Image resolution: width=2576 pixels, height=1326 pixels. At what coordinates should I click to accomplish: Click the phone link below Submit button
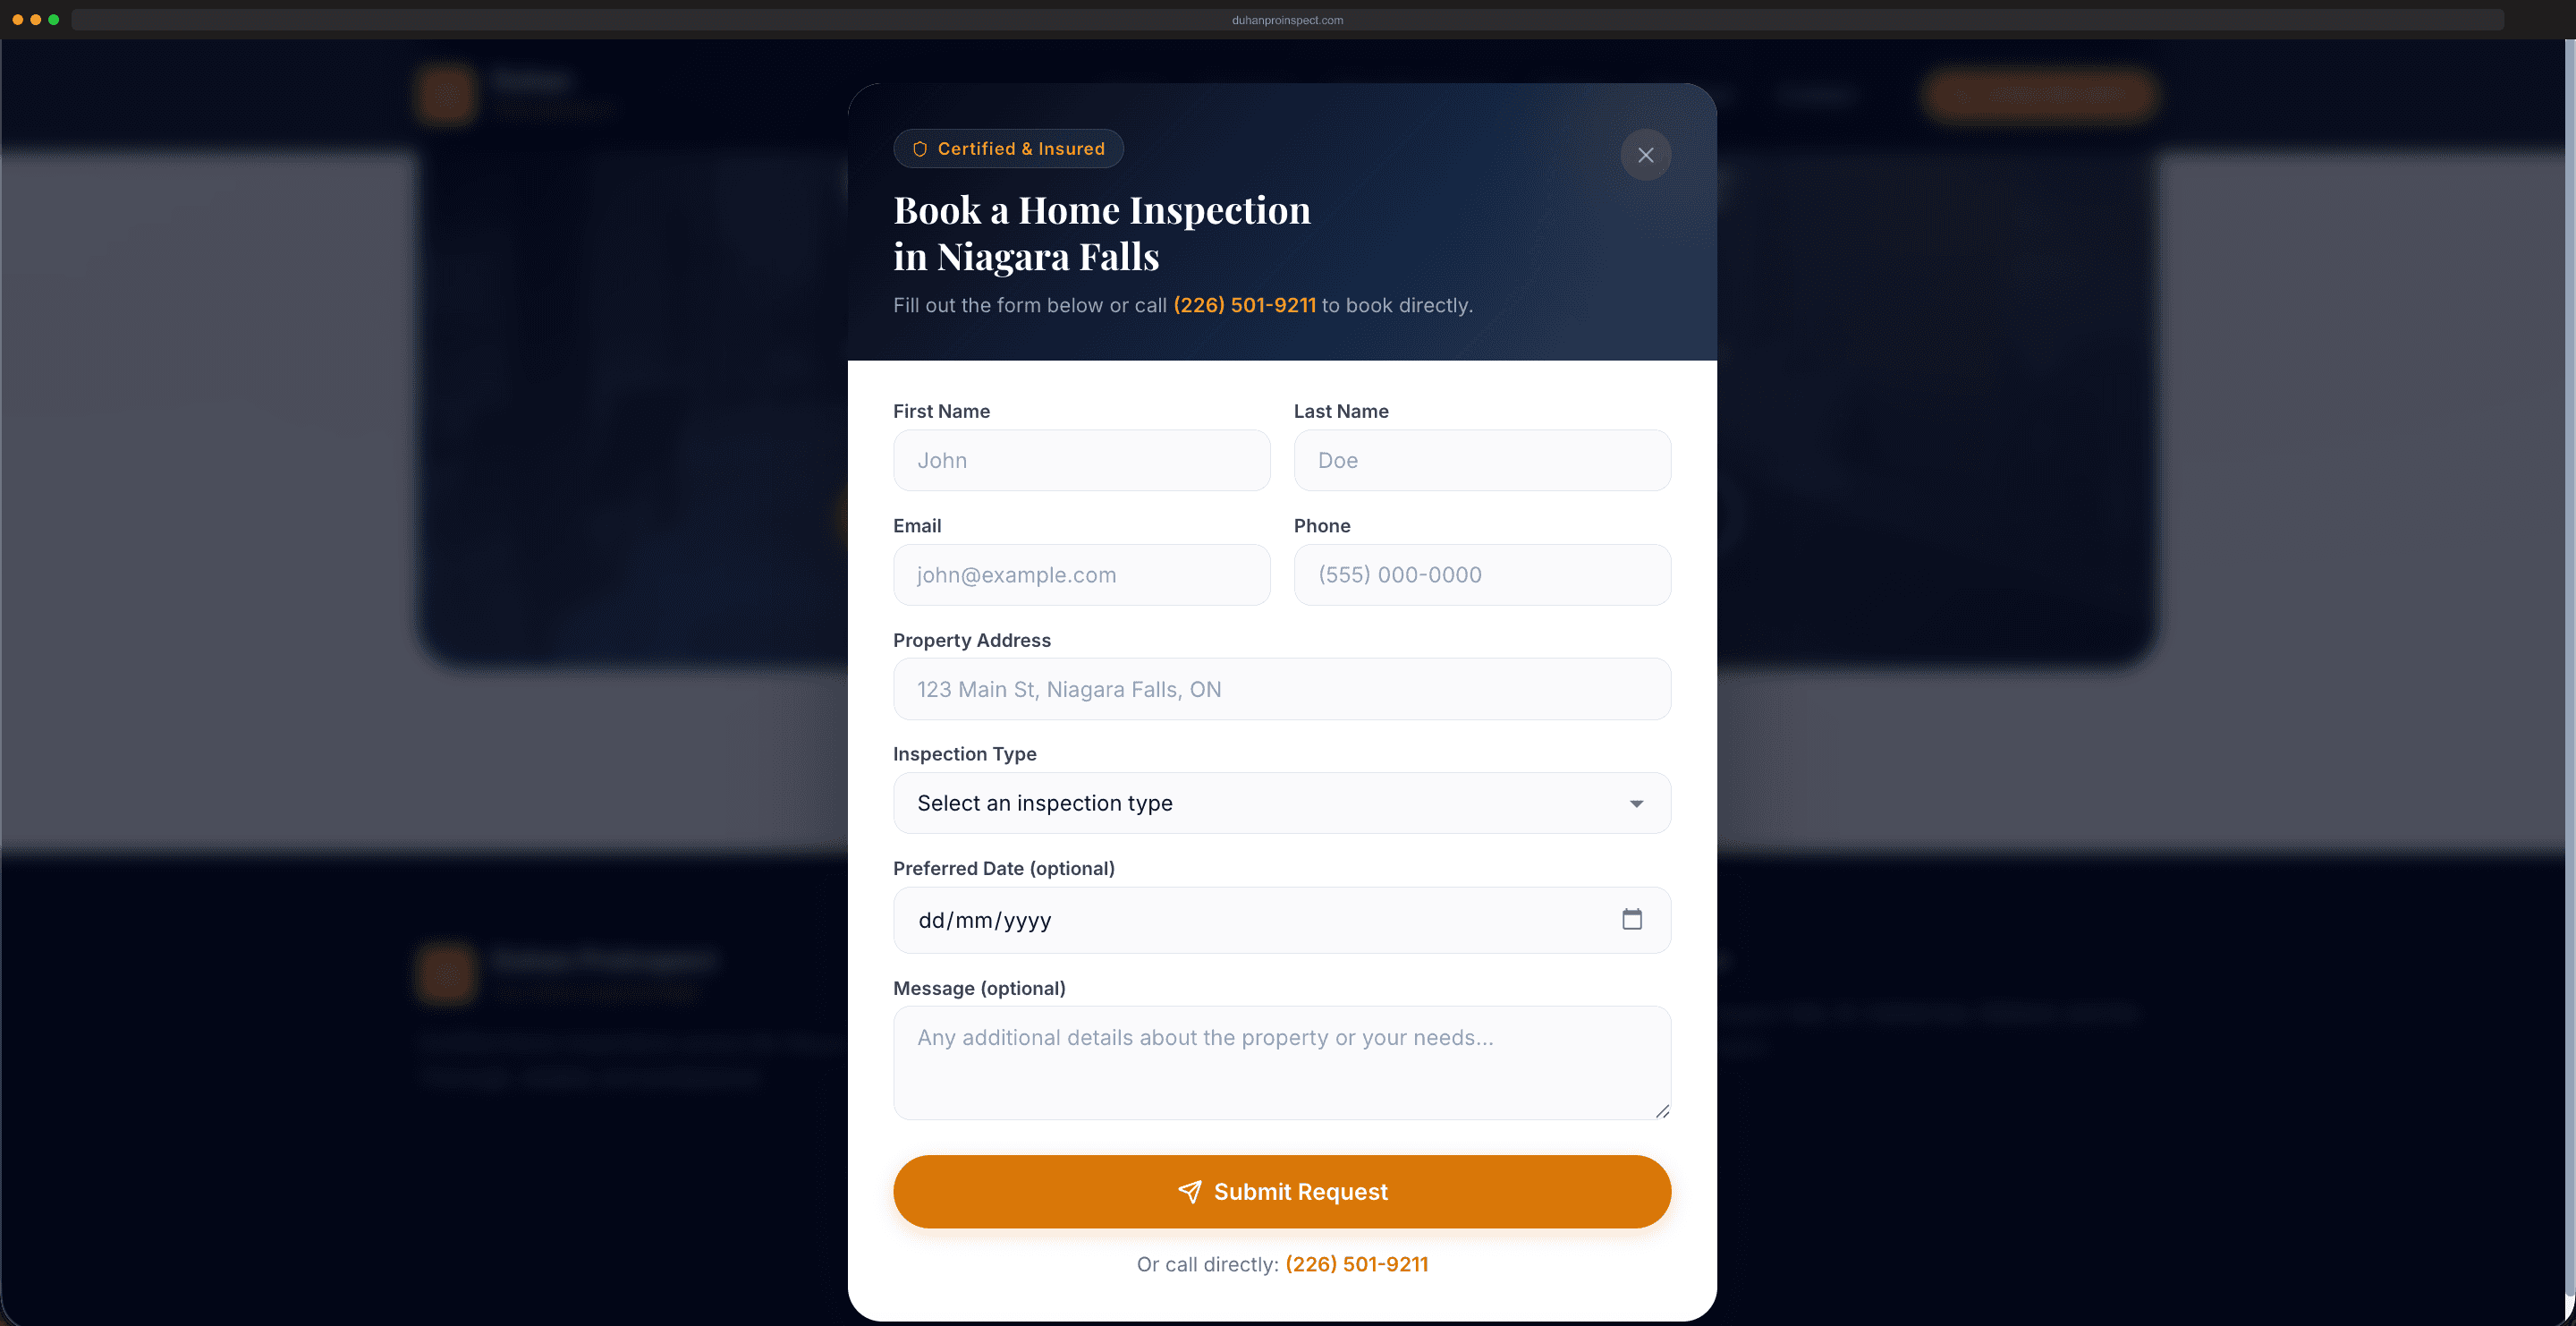(1356, 1264)
